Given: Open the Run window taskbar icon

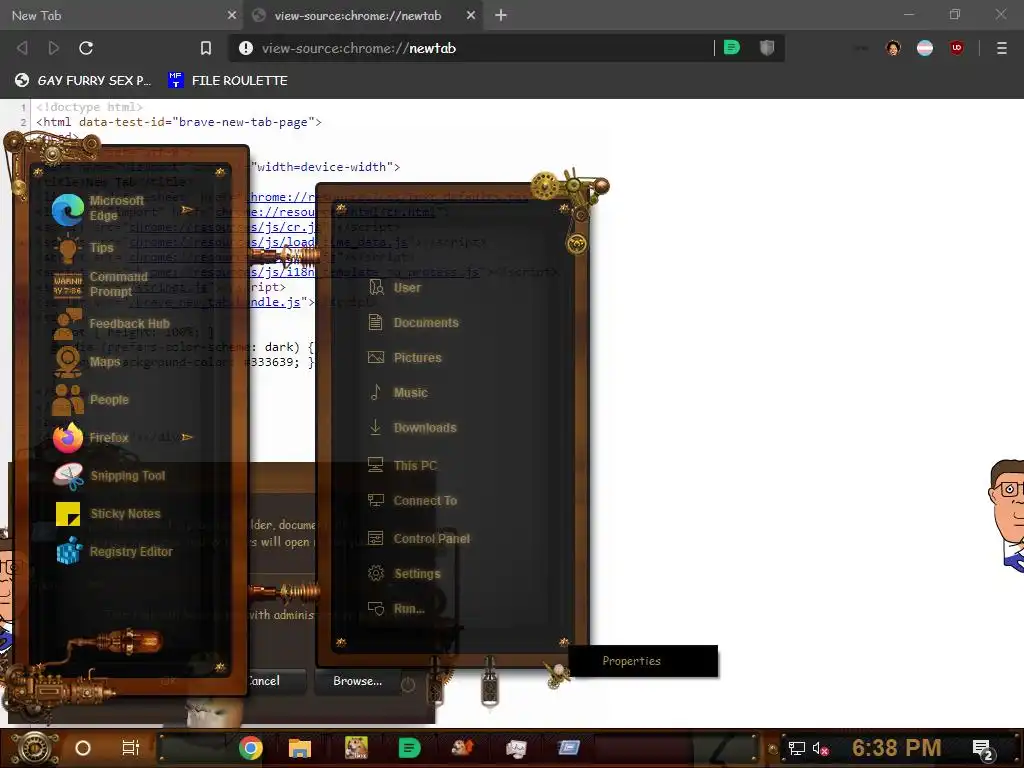Looking at the screenshot, I should [x=569, y=748].
